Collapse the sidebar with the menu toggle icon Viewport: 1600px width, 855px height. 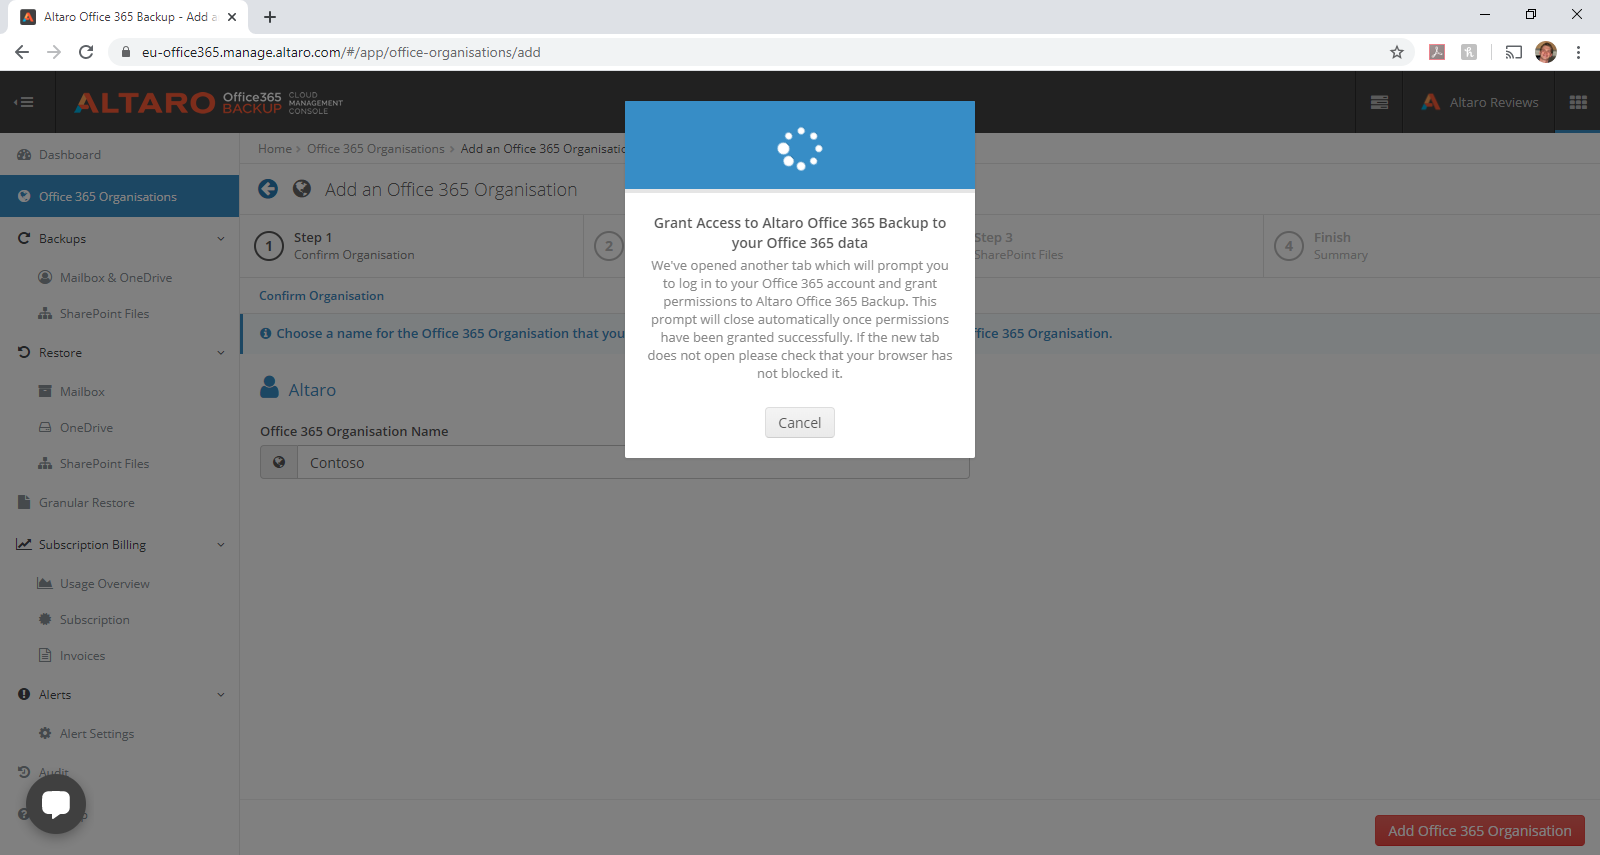24,102
